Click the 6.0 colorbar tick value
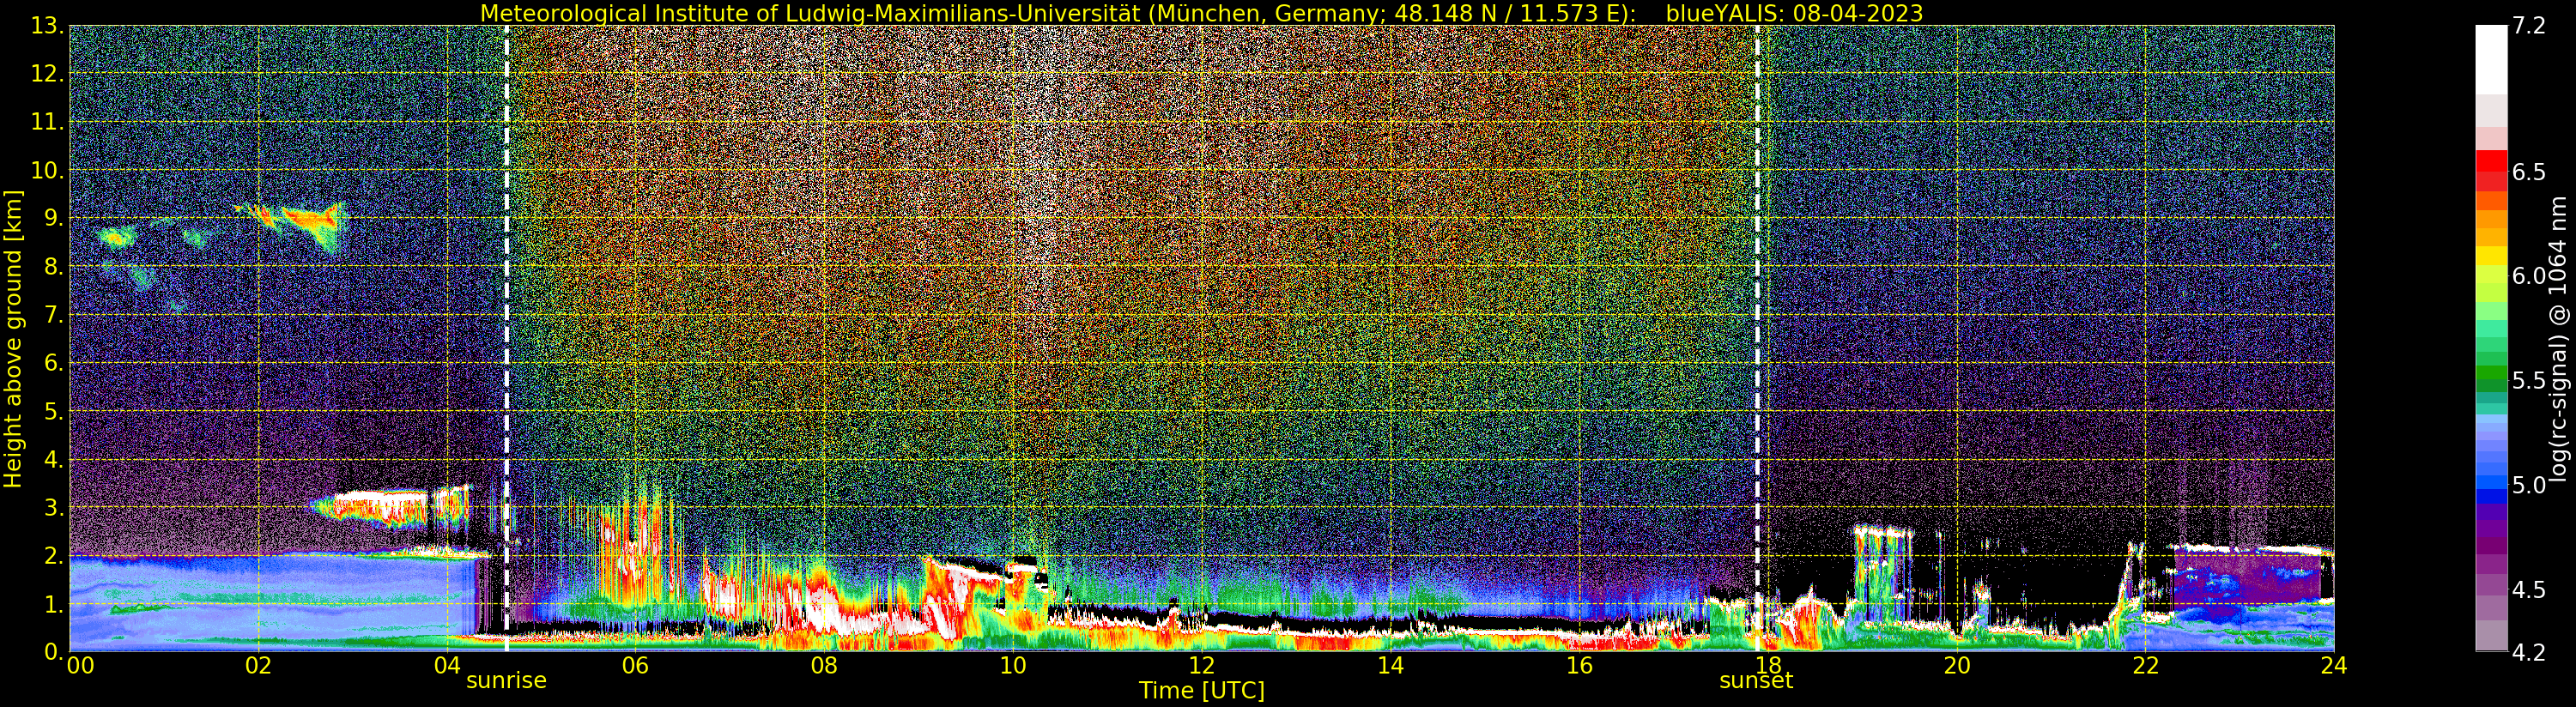 (2528, 276)
